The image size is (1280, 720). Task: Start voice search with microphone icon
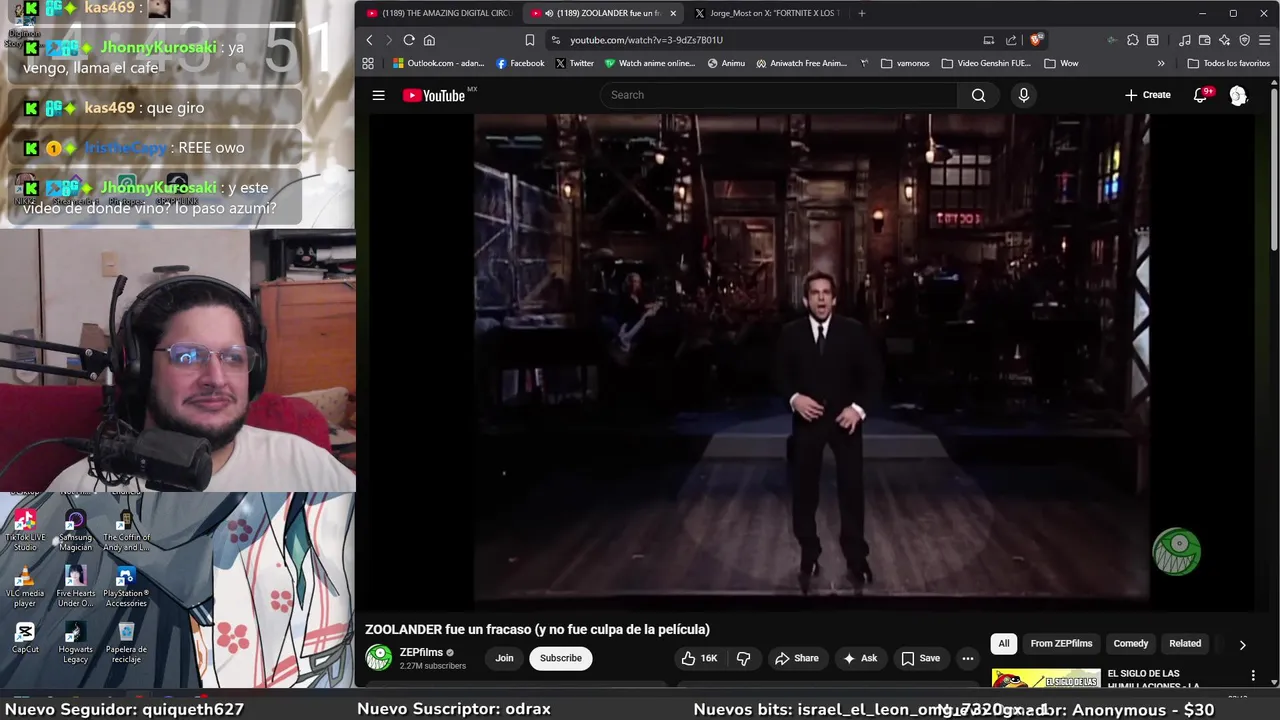[x=1023, y=95]
